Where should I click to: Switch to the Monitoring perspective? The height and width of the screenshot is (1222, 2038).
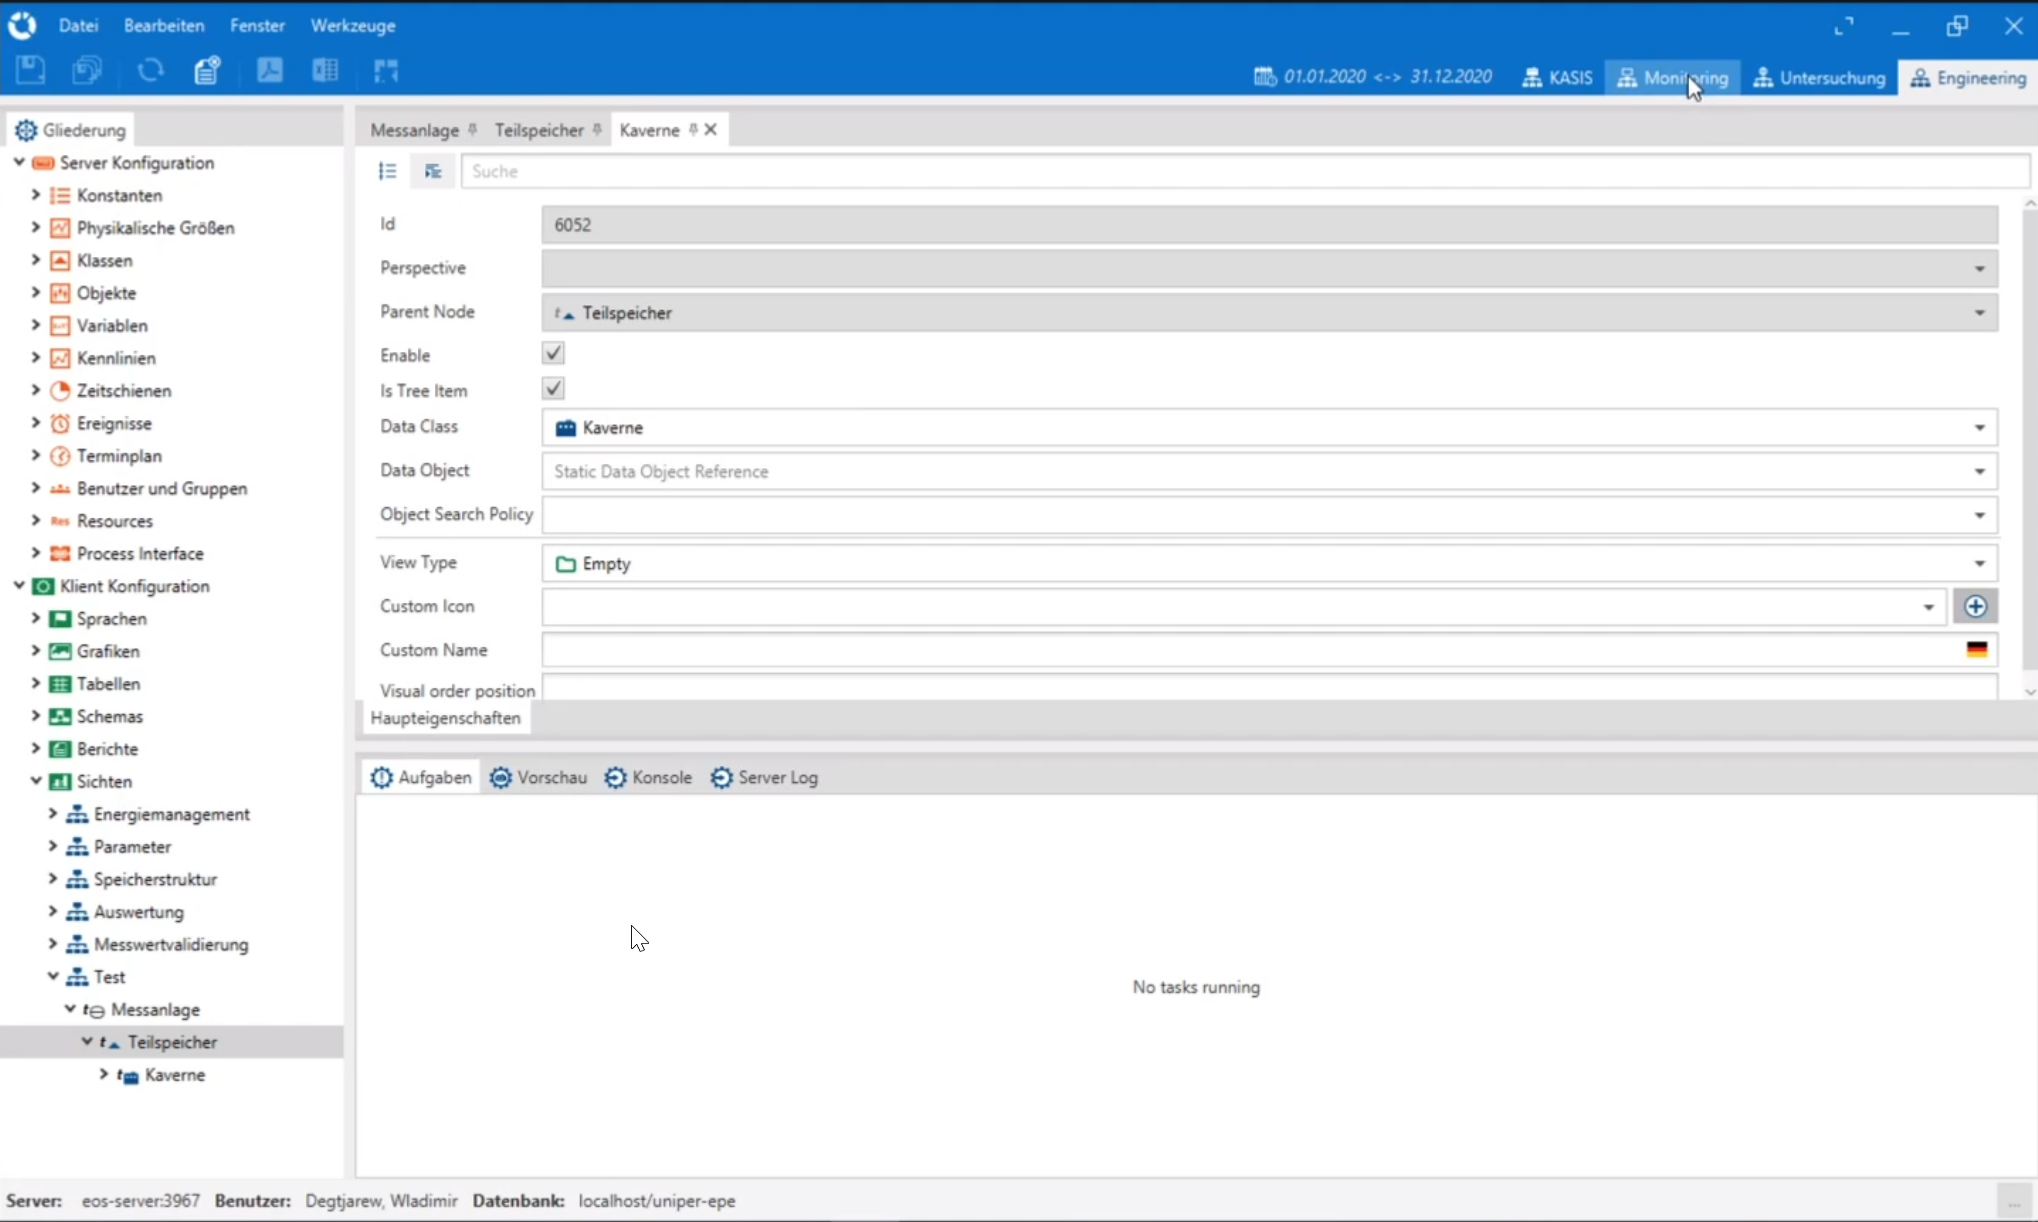(x=1672, y=78)
